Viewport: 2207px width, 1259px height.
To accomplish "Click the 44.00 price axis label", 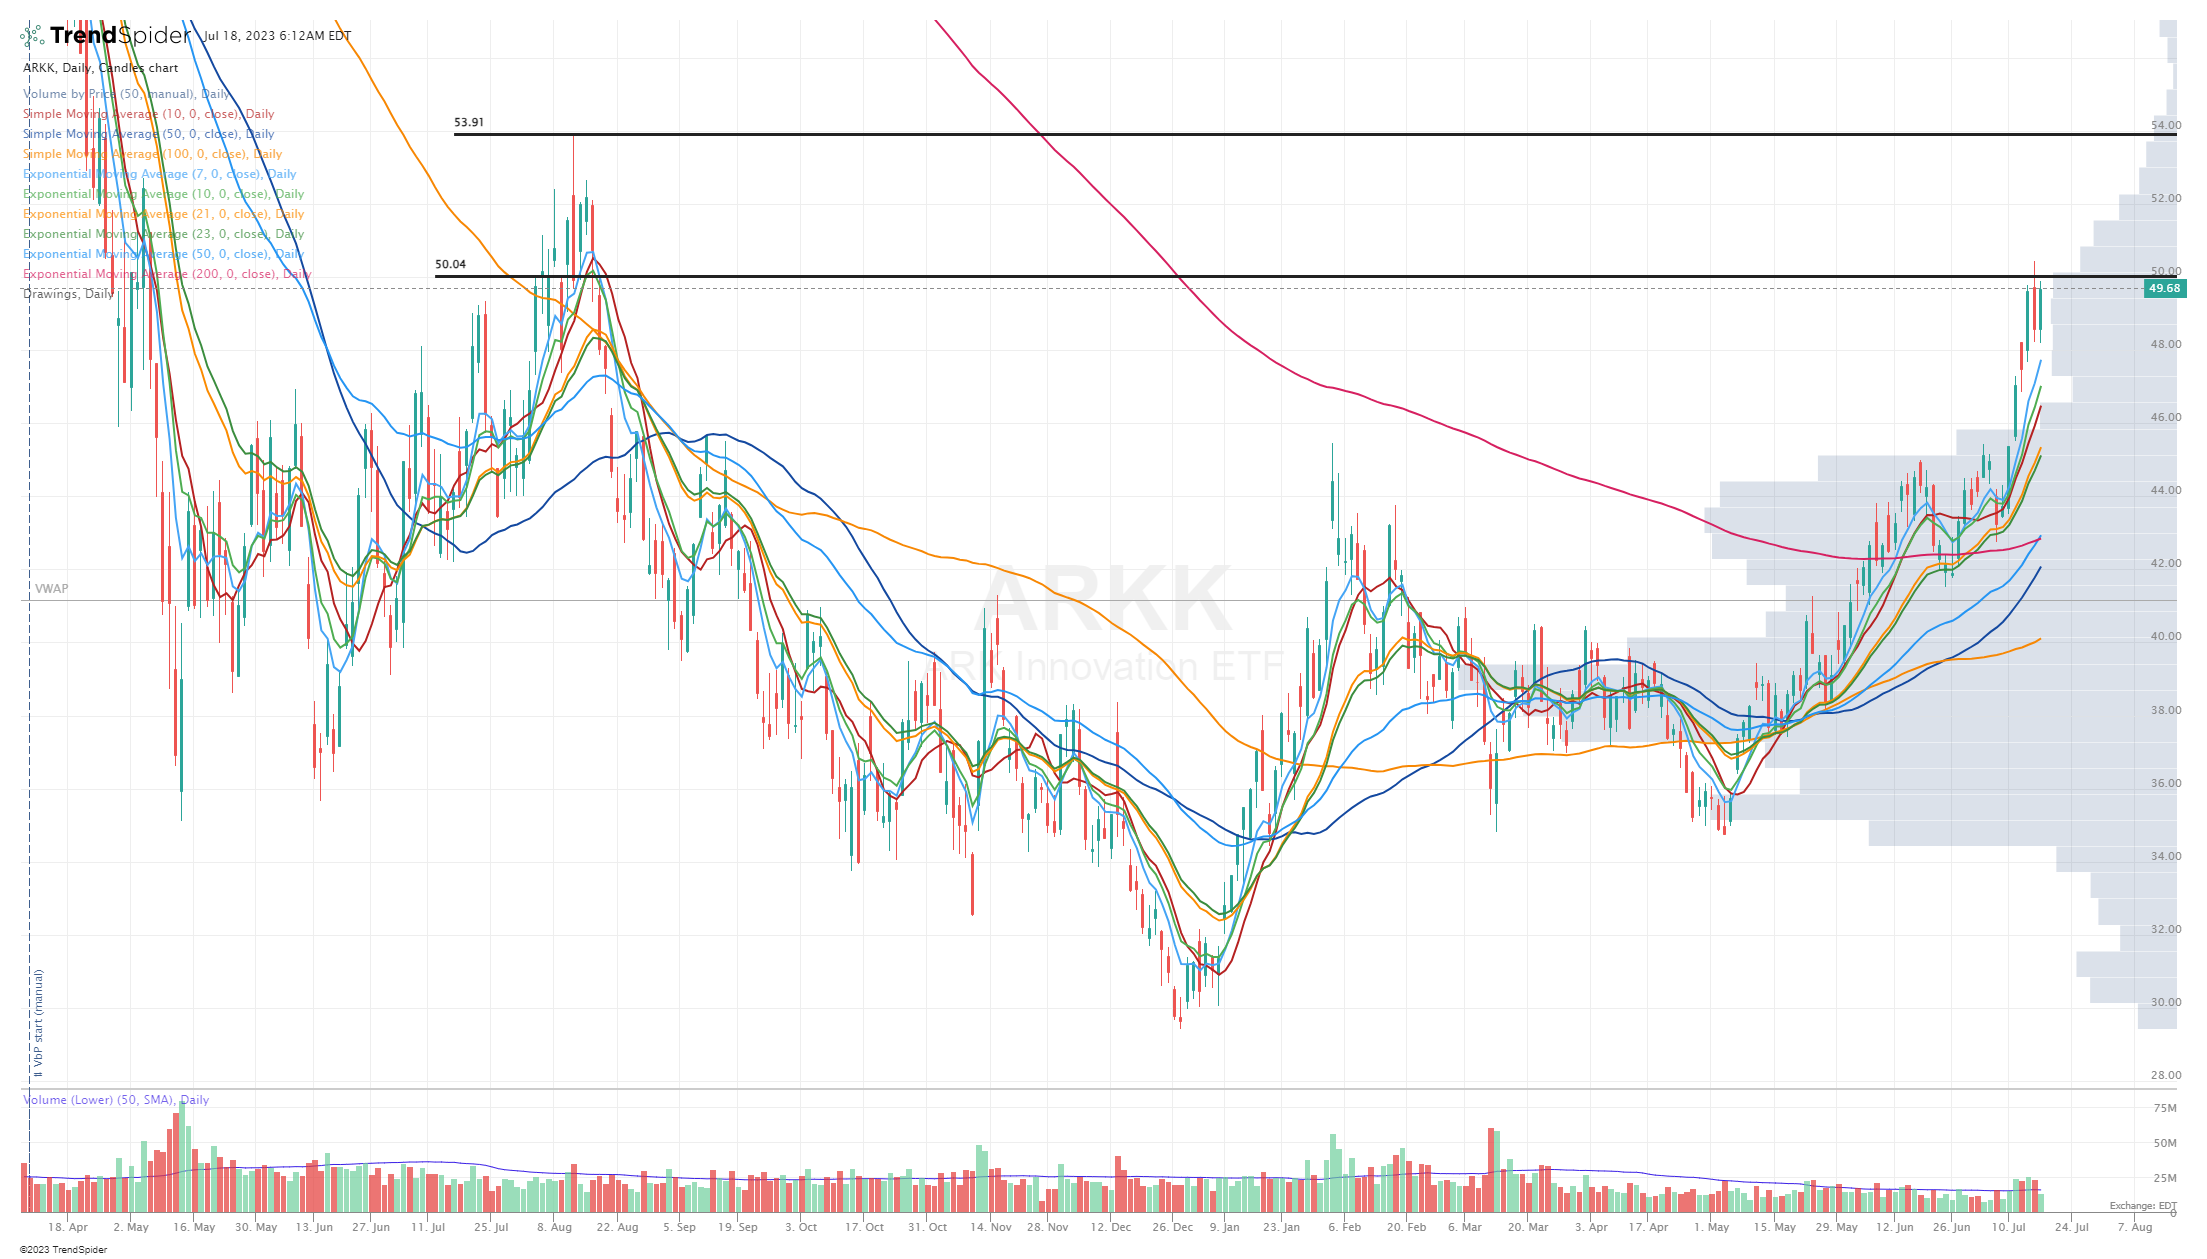I will click(x=2166, y=491).
